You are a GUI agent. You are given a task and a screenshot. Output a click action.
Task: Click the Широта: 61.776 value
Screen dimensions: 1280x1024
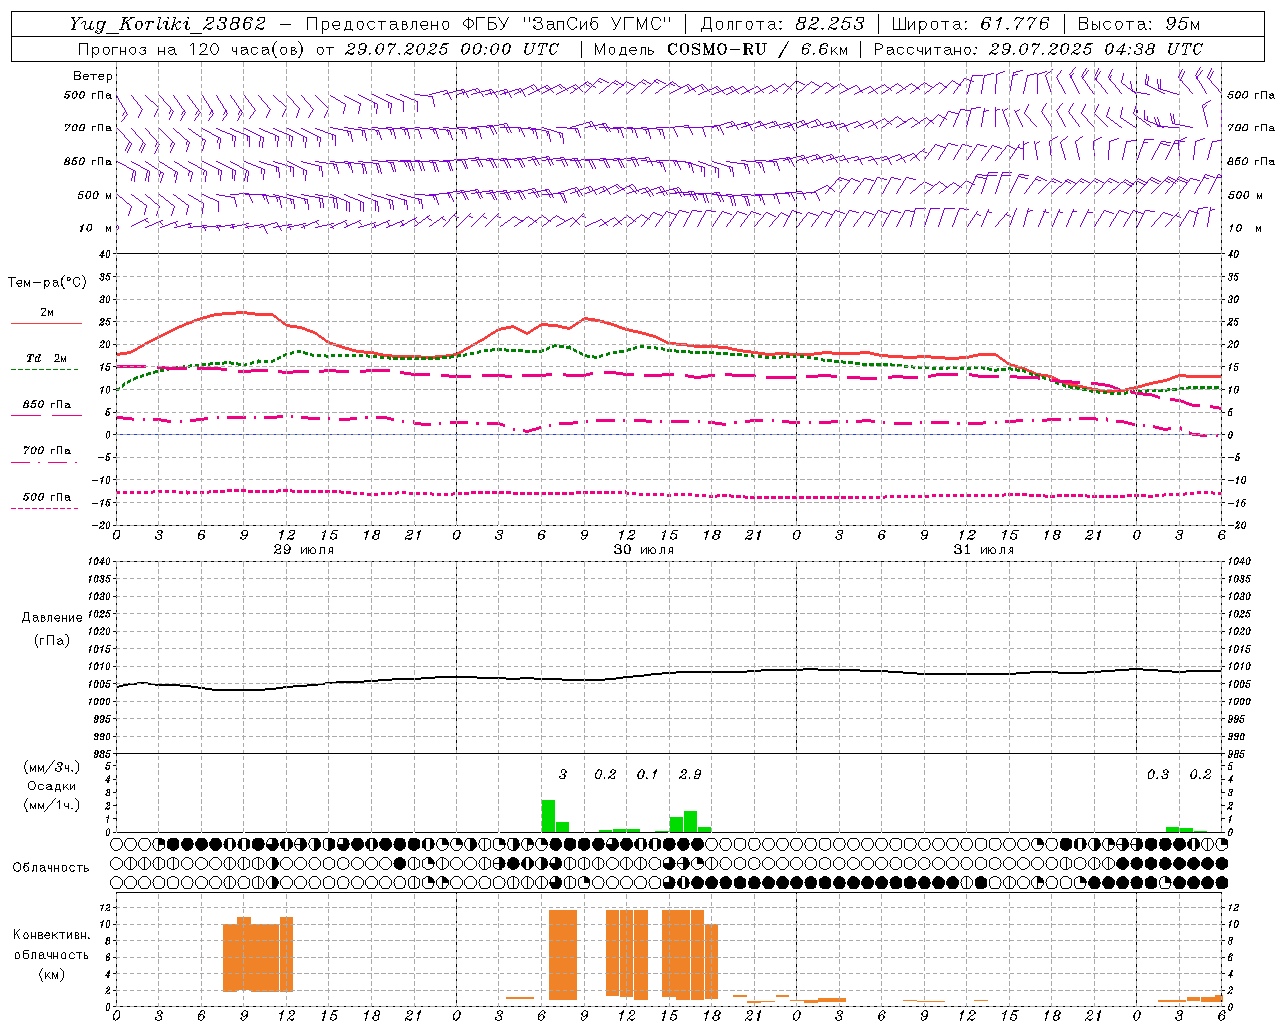point(970,24)
